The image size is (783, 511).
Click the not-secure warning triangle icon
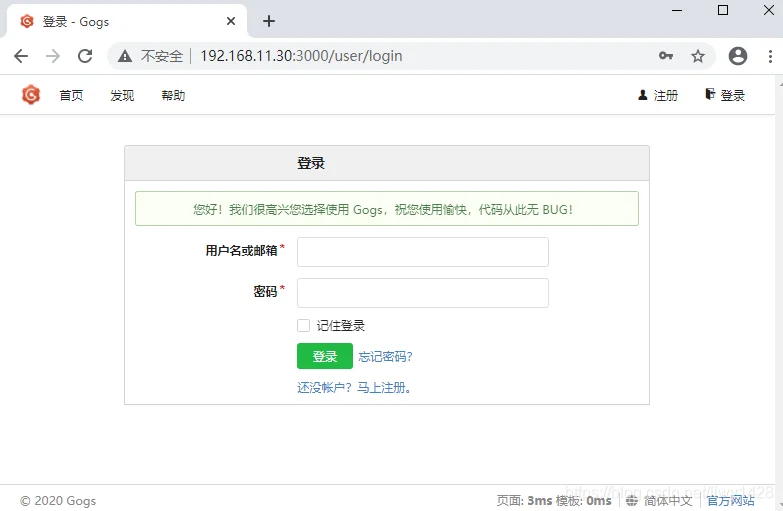pos(125,56)
